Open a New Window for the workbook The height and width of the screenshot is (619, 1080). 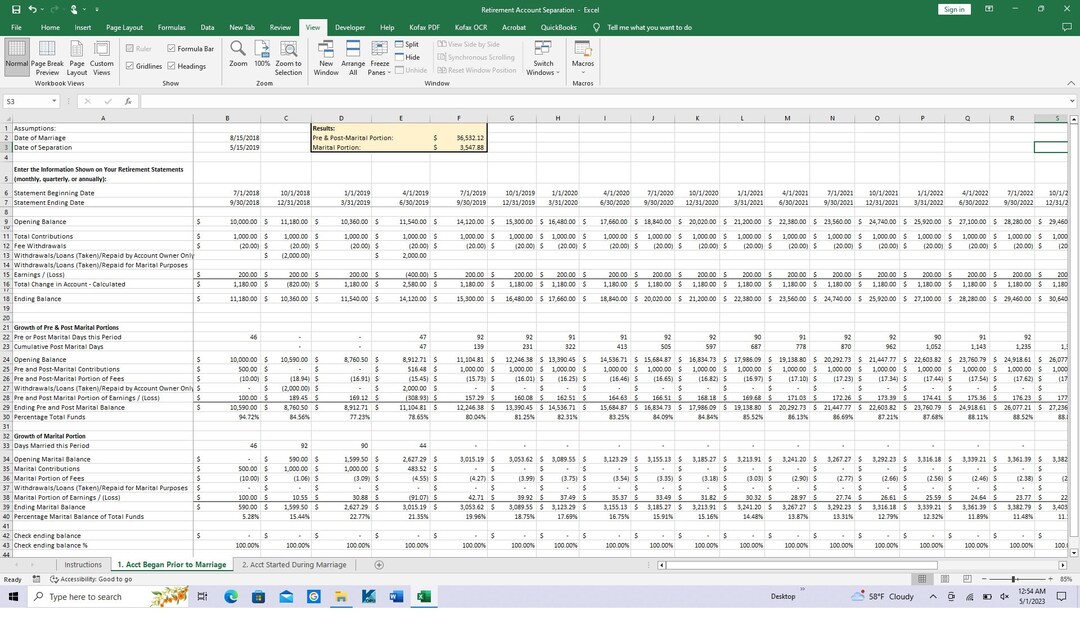click(325, 55)
